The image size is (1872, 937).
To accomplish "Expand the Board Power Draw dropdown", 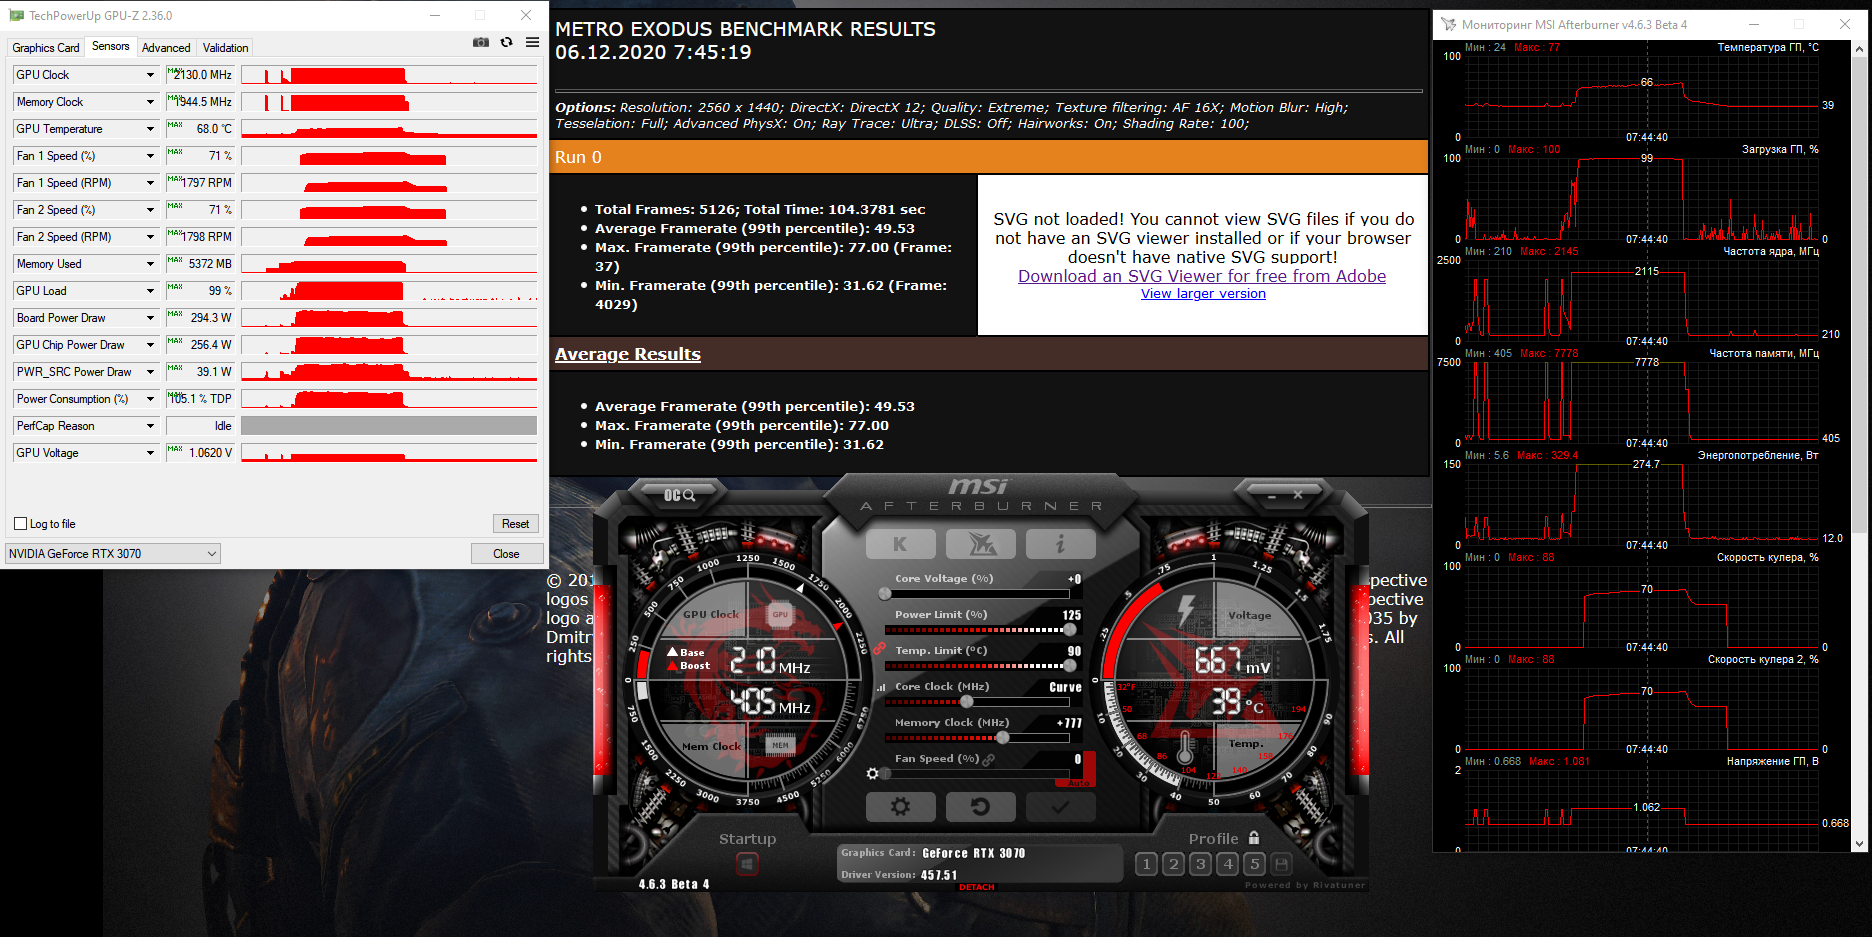I will [x=151, y=318].
